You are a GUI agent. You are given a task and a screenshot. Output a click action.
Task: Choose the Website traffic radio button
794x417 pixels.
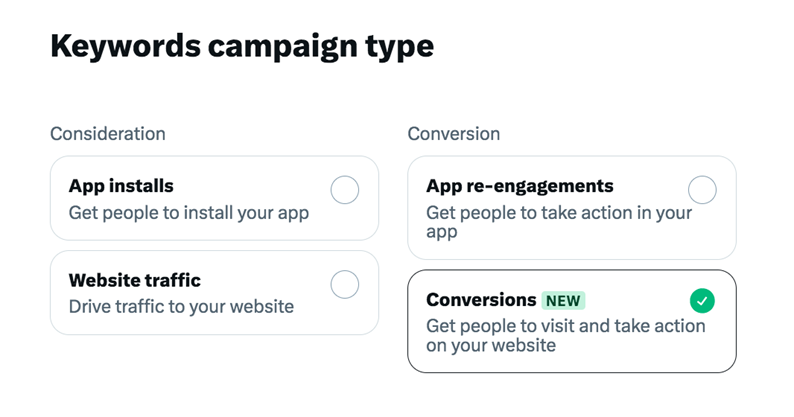[x=345, y=285]
